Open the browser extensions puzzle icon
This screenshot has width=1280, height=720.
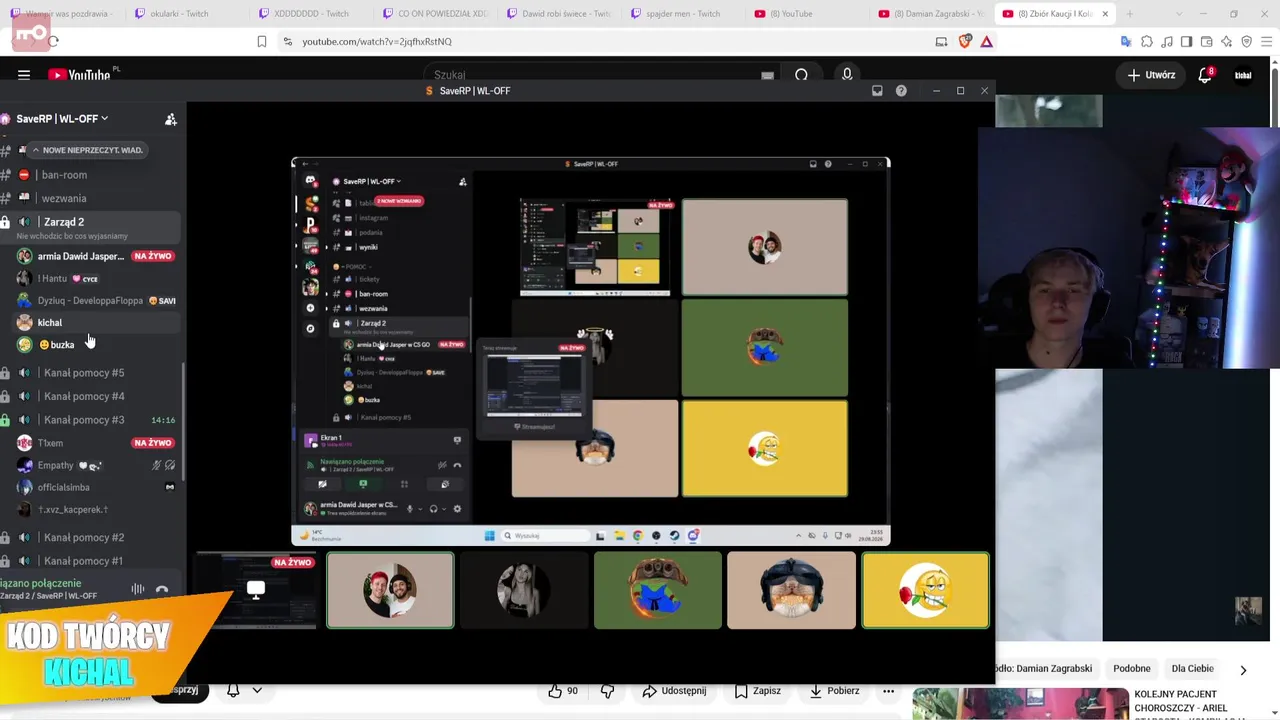(x=1147, y=41)
